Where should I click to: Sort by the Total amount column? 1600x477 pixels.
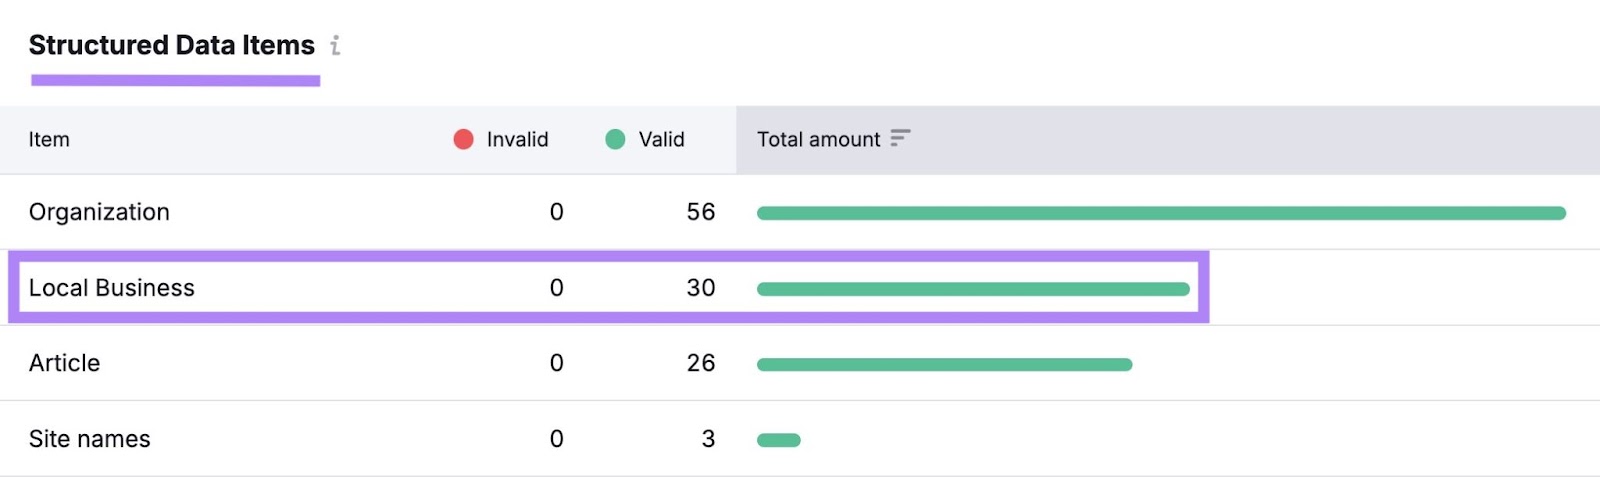tap(818, 139)
